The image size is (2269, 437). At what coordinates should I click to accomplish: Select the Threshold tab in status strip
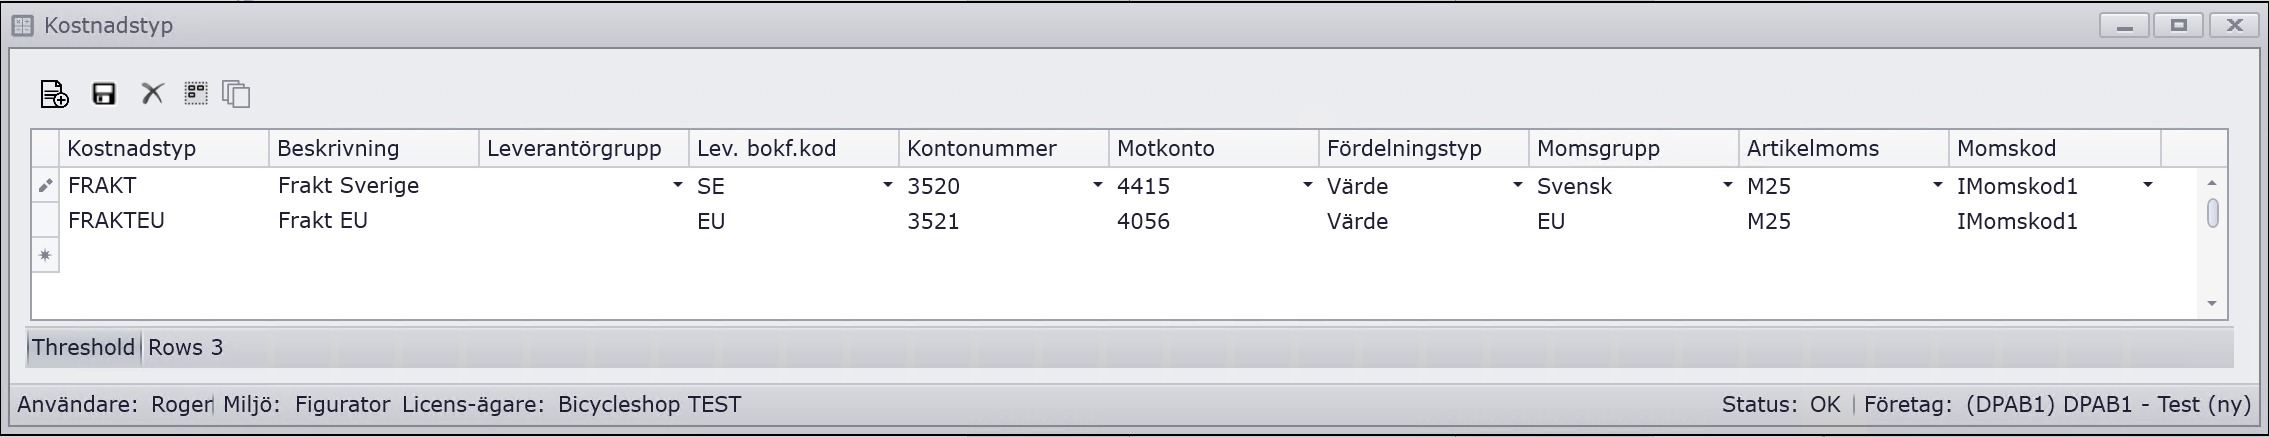pyautogui.click(x=83, y=348)
